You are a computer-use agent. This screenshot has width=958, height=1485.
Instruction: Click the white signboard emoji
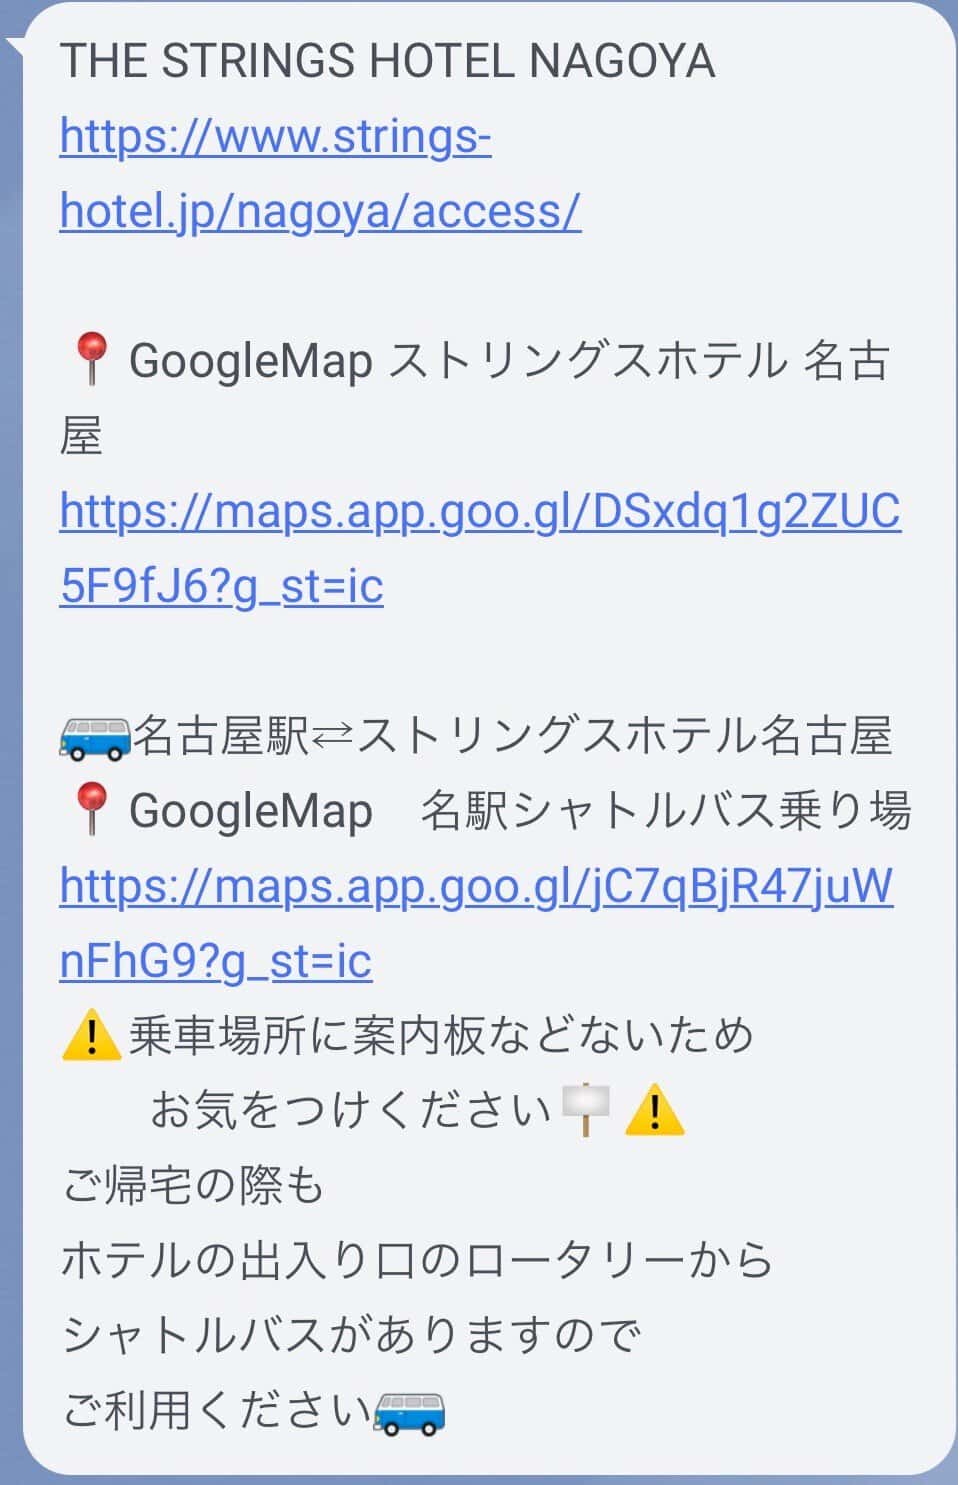tap(585, 1109)
